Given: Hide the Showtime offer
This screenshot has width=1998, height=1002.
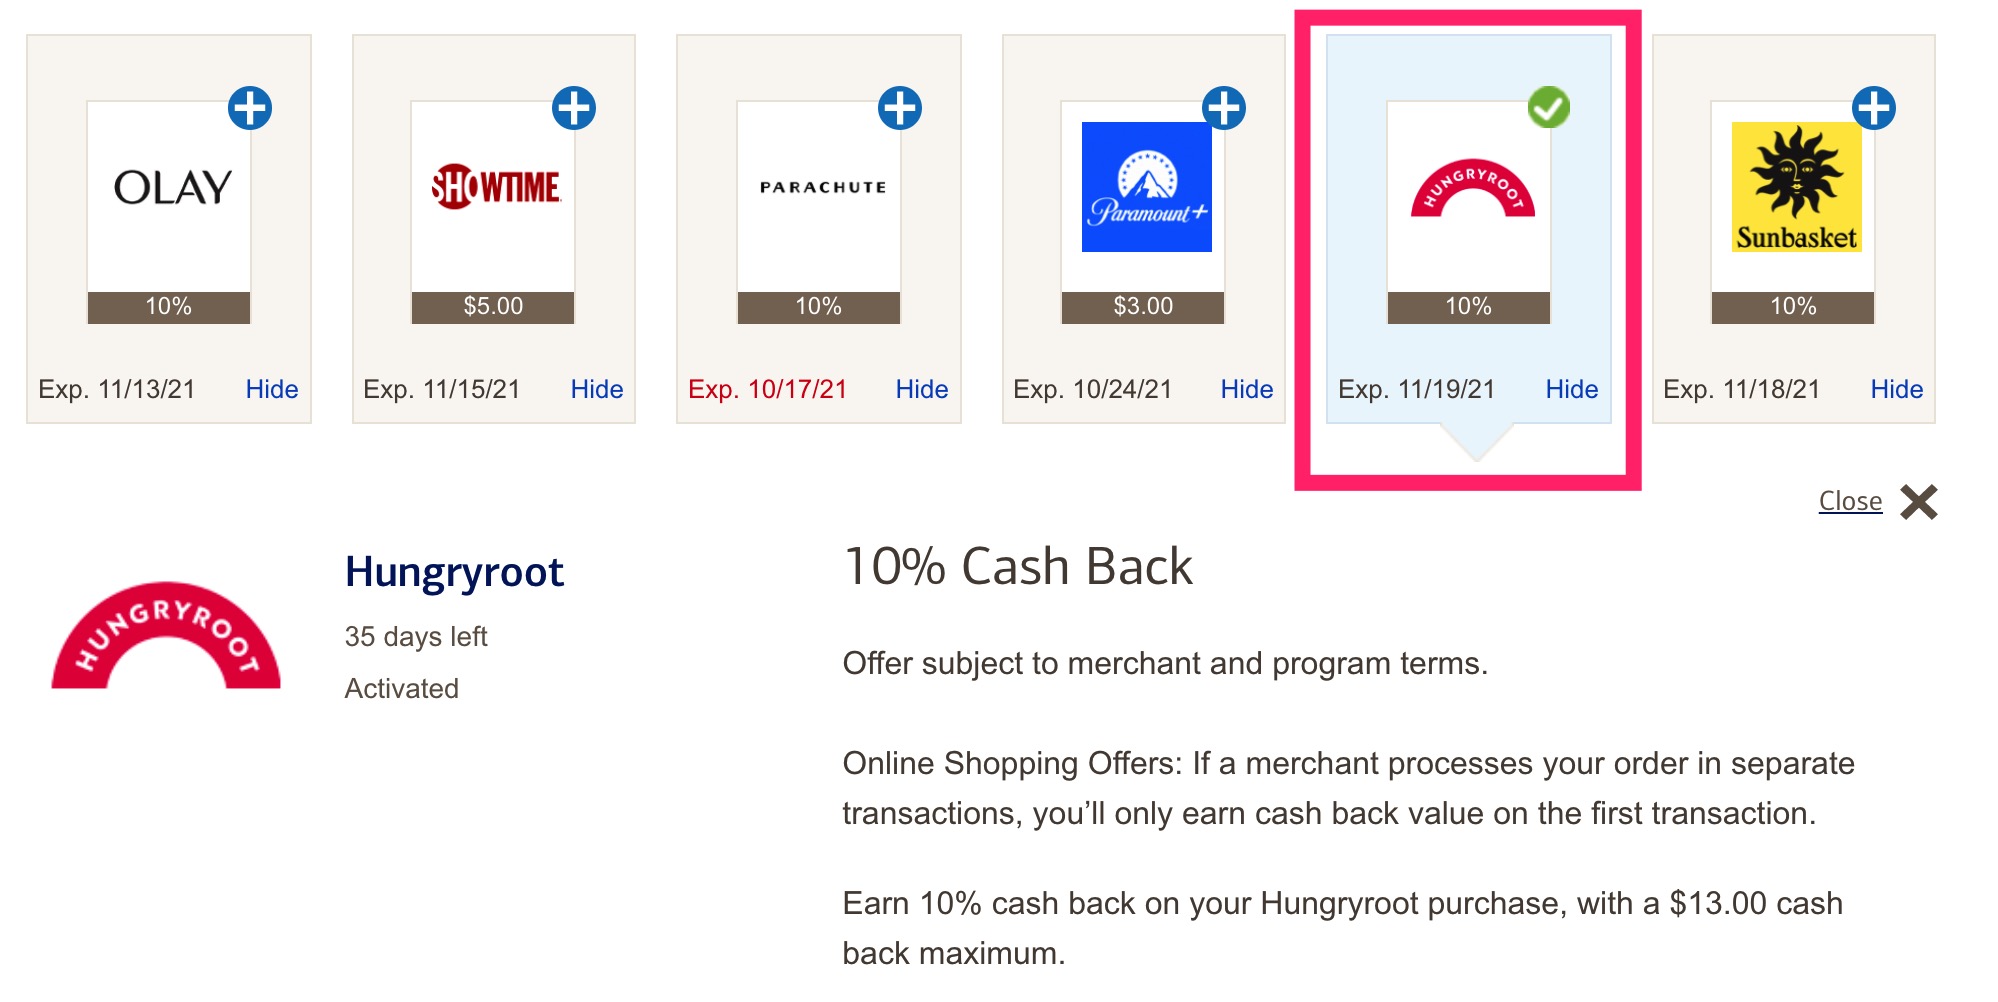Looking at the screenshot, I should point(597,389).
